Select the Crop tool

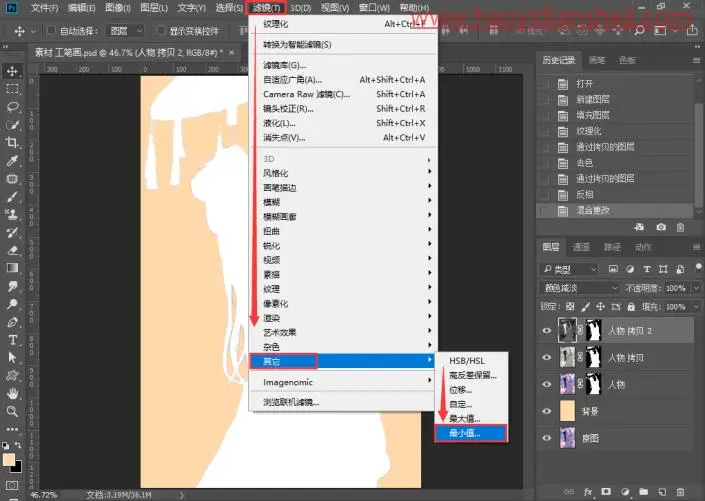coord(12,143)
